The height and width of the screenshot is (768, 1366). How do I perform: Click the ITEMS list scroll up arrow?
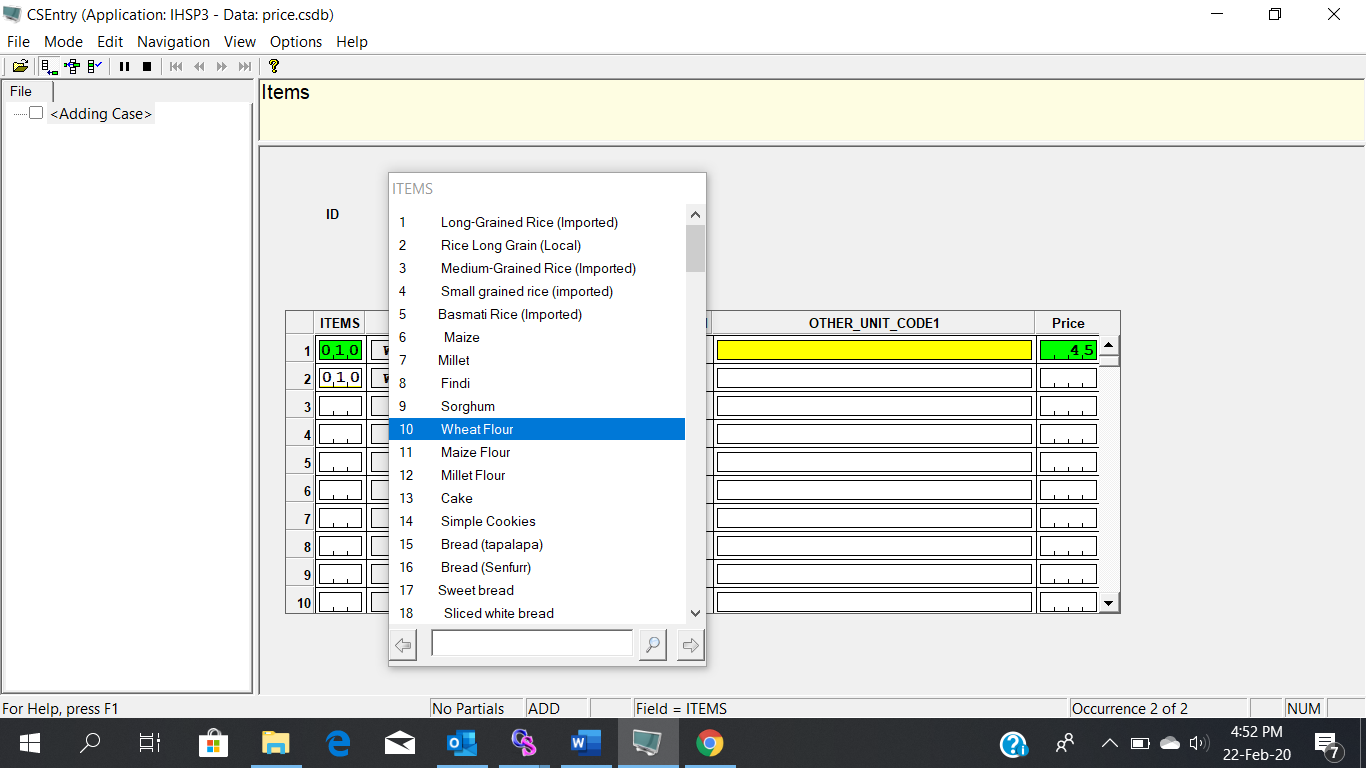(x=696, y=214)
